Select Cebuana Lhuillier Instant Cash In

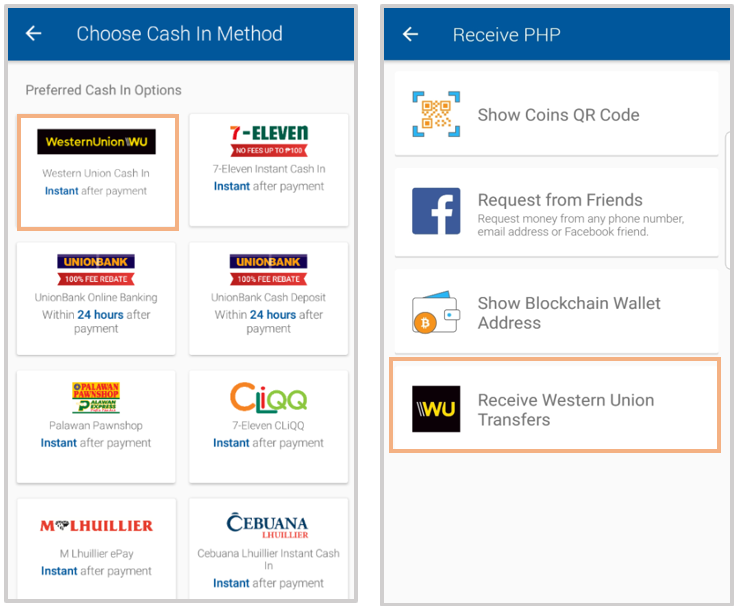[269, 549]
